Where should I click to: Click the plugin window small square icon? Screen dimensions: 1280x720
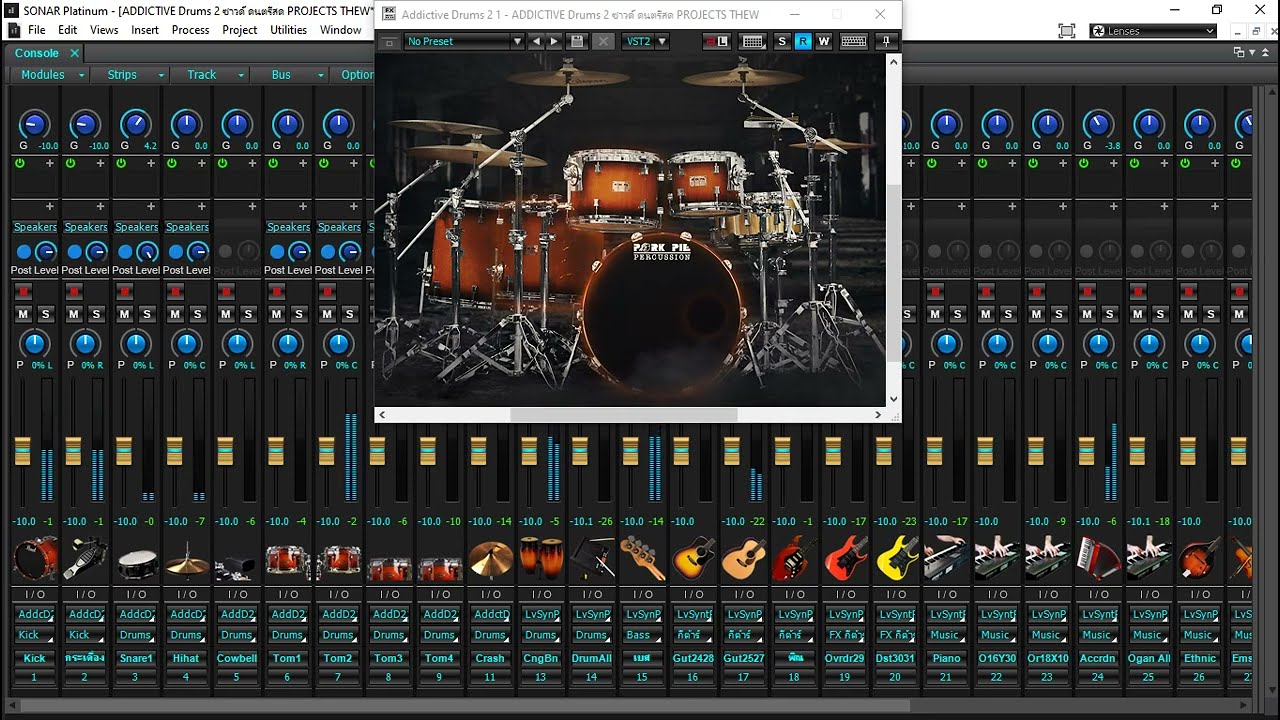(x=388, y=42)
